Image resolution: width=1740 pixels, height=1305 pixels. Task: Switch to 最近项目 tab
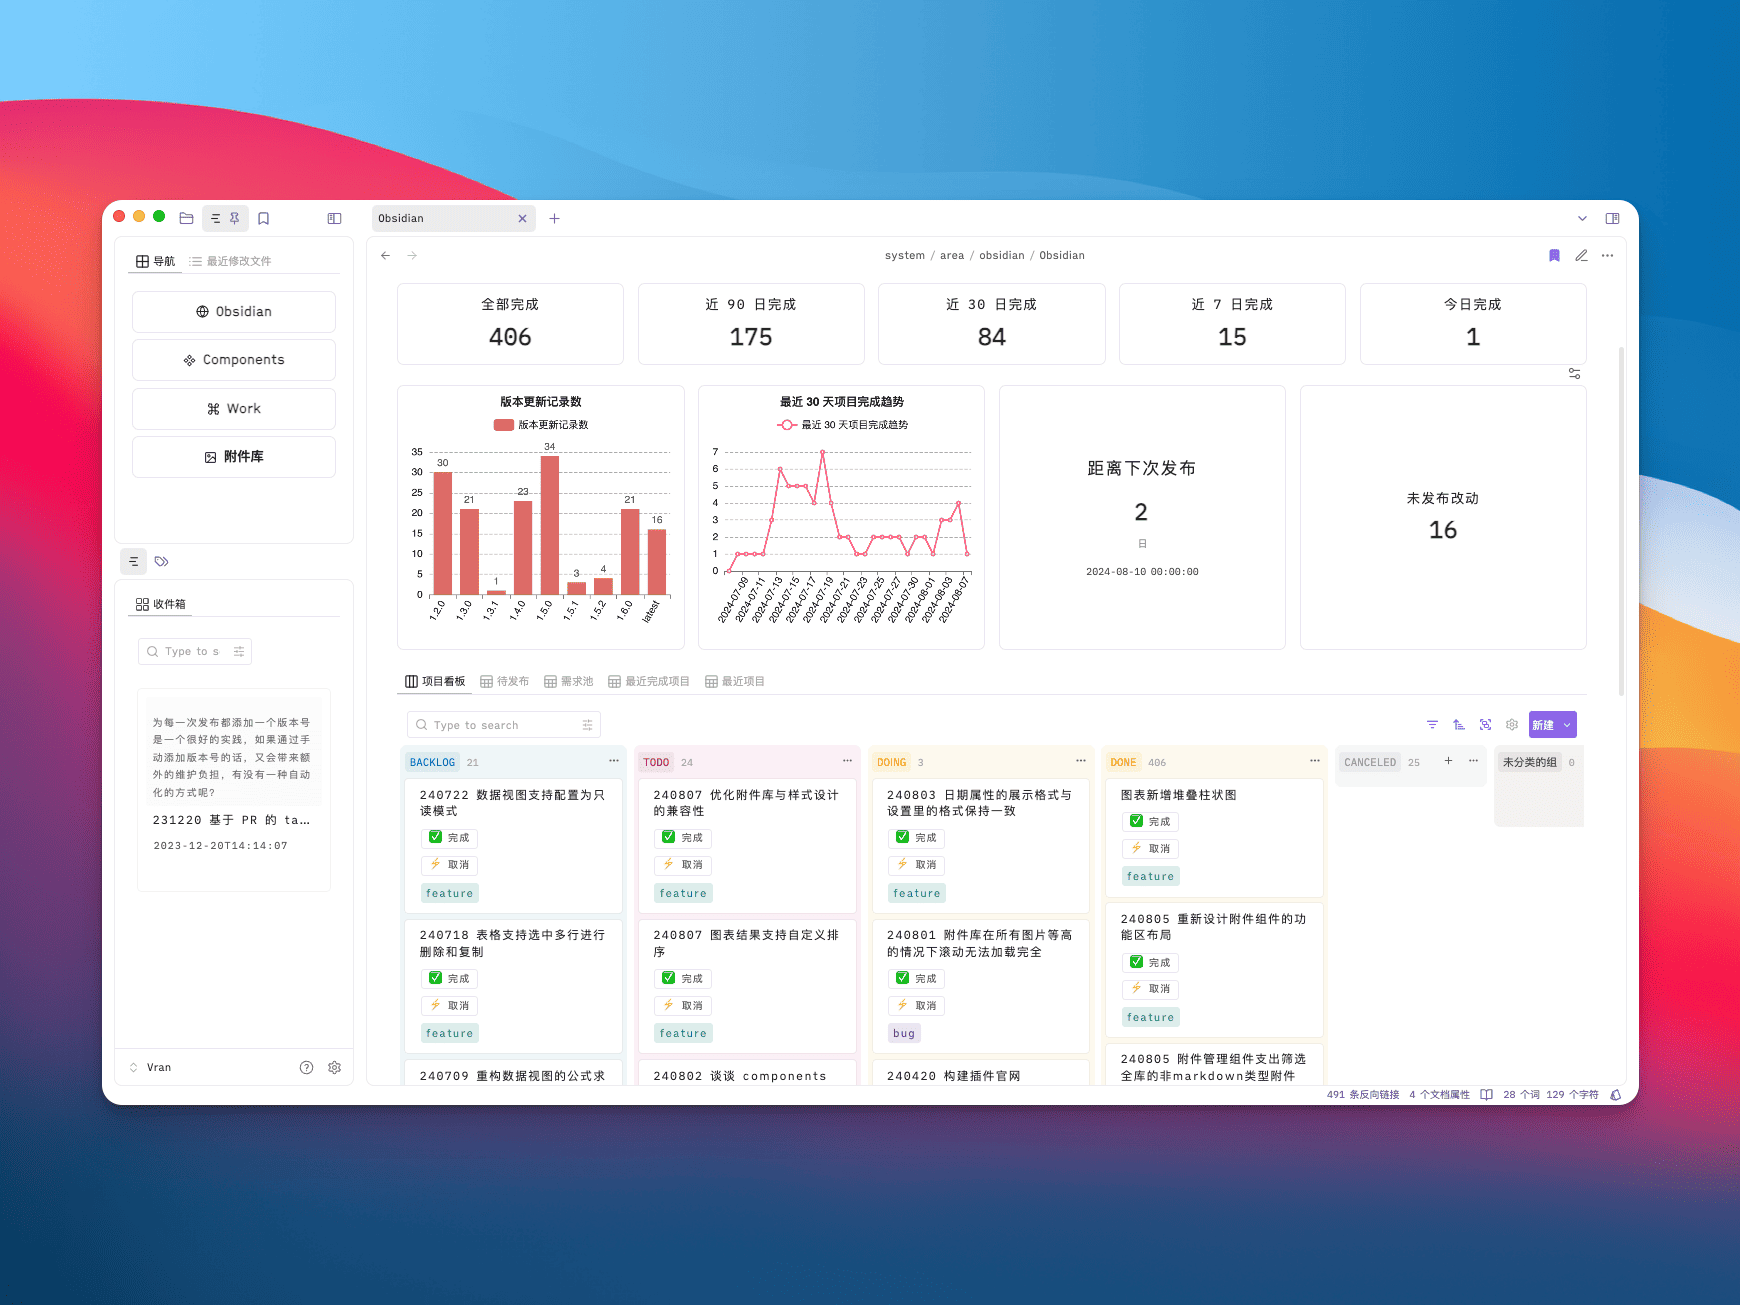(x=734, y=681)
